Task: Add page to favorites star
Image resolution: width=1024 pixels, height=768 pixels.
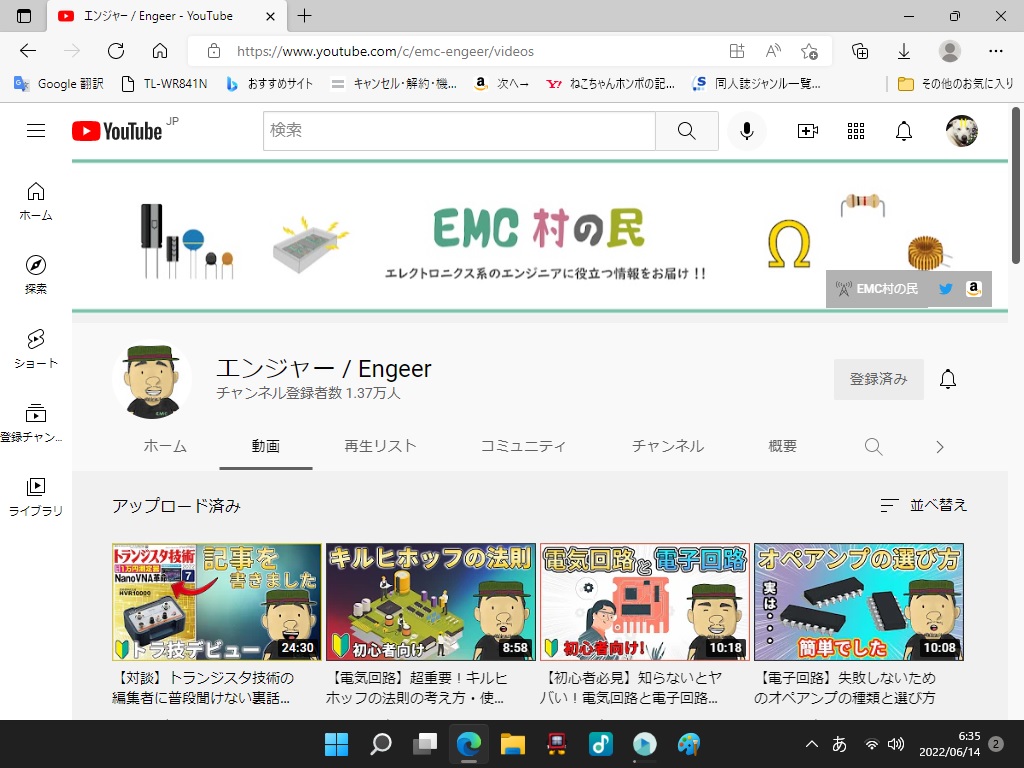Action: [x=809, y=51]
